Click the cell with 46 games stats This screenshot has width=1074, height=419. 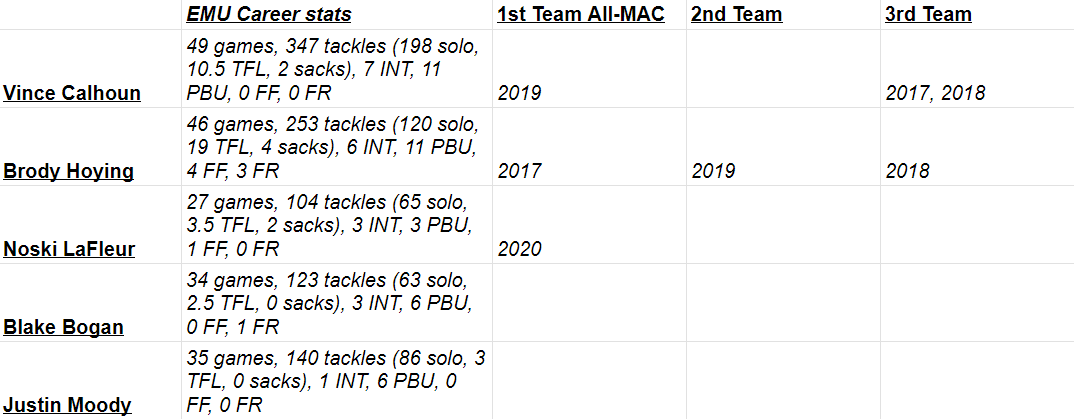(x=336, y=147)
